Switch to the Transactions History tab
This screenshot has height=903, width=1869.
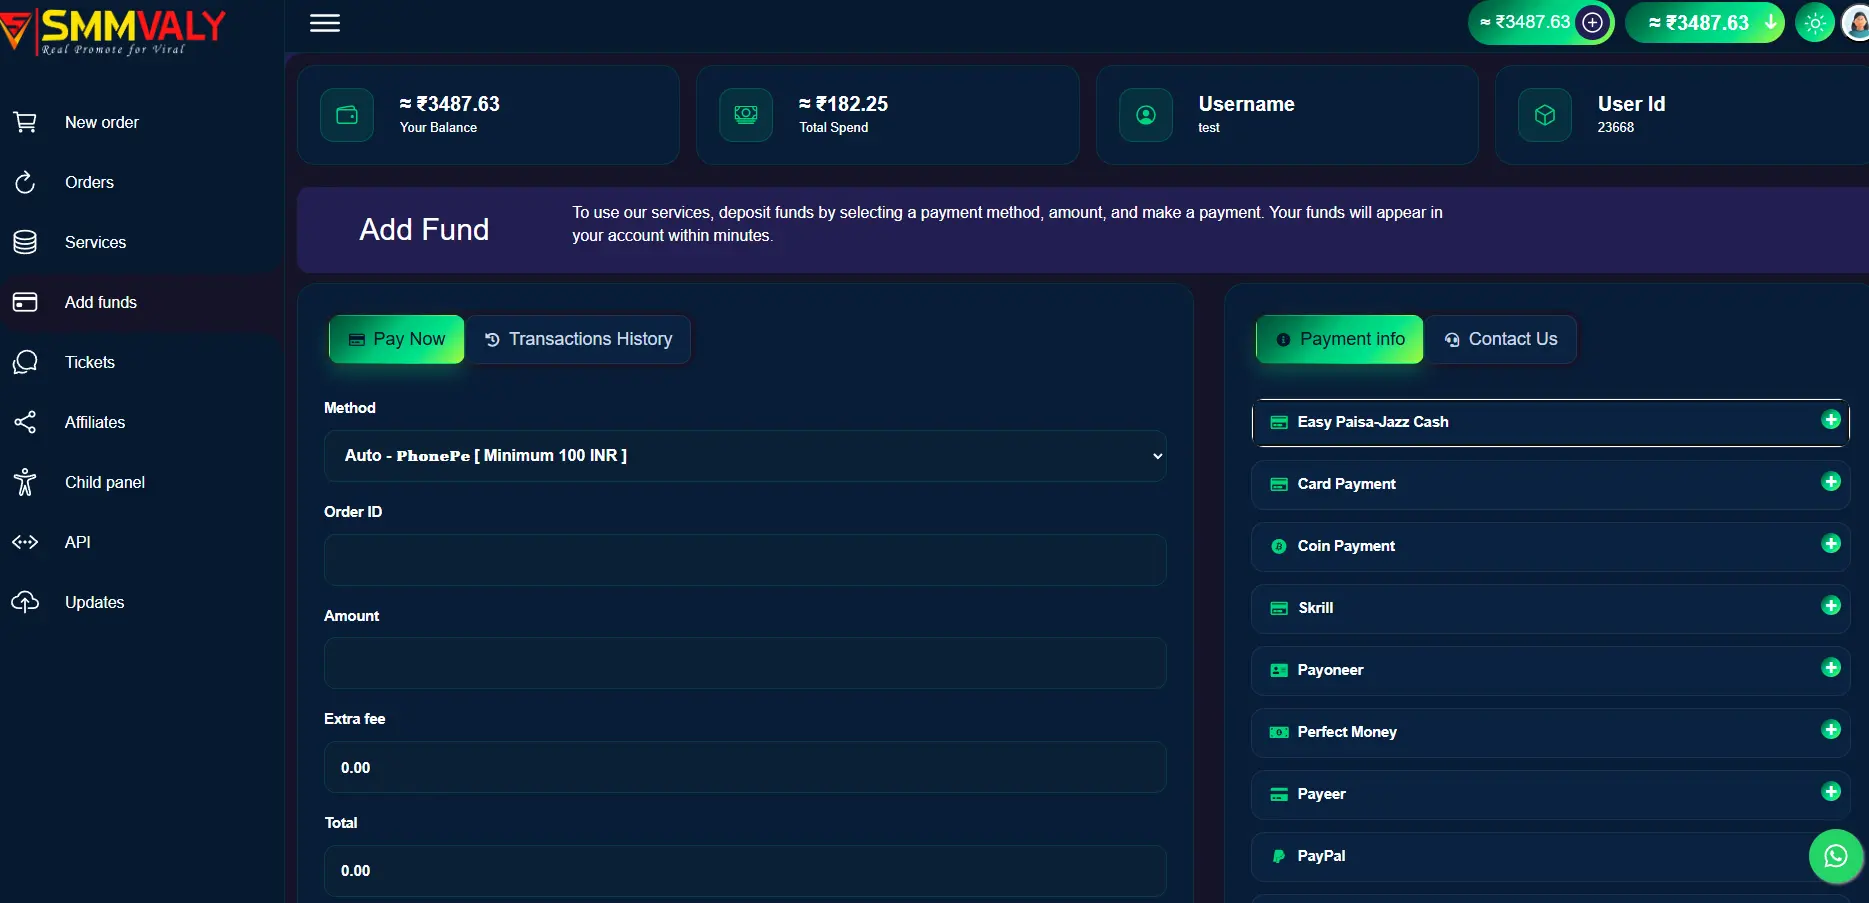(579, 339)
